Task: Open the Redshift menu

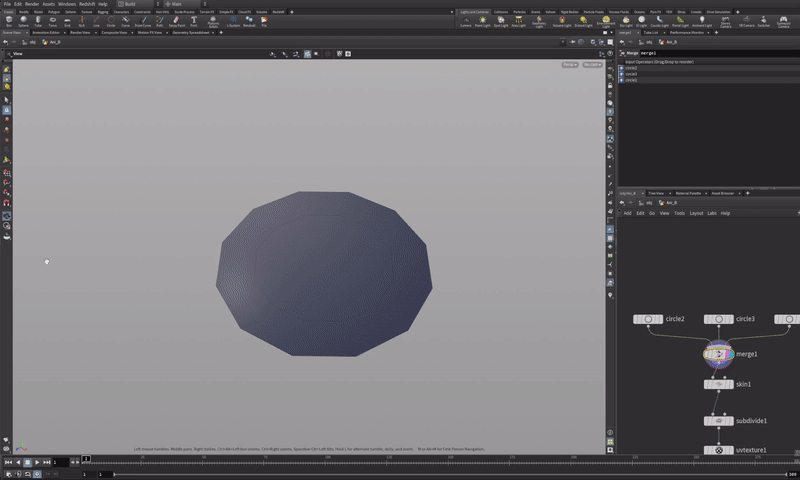Action: tap(87, 4)
